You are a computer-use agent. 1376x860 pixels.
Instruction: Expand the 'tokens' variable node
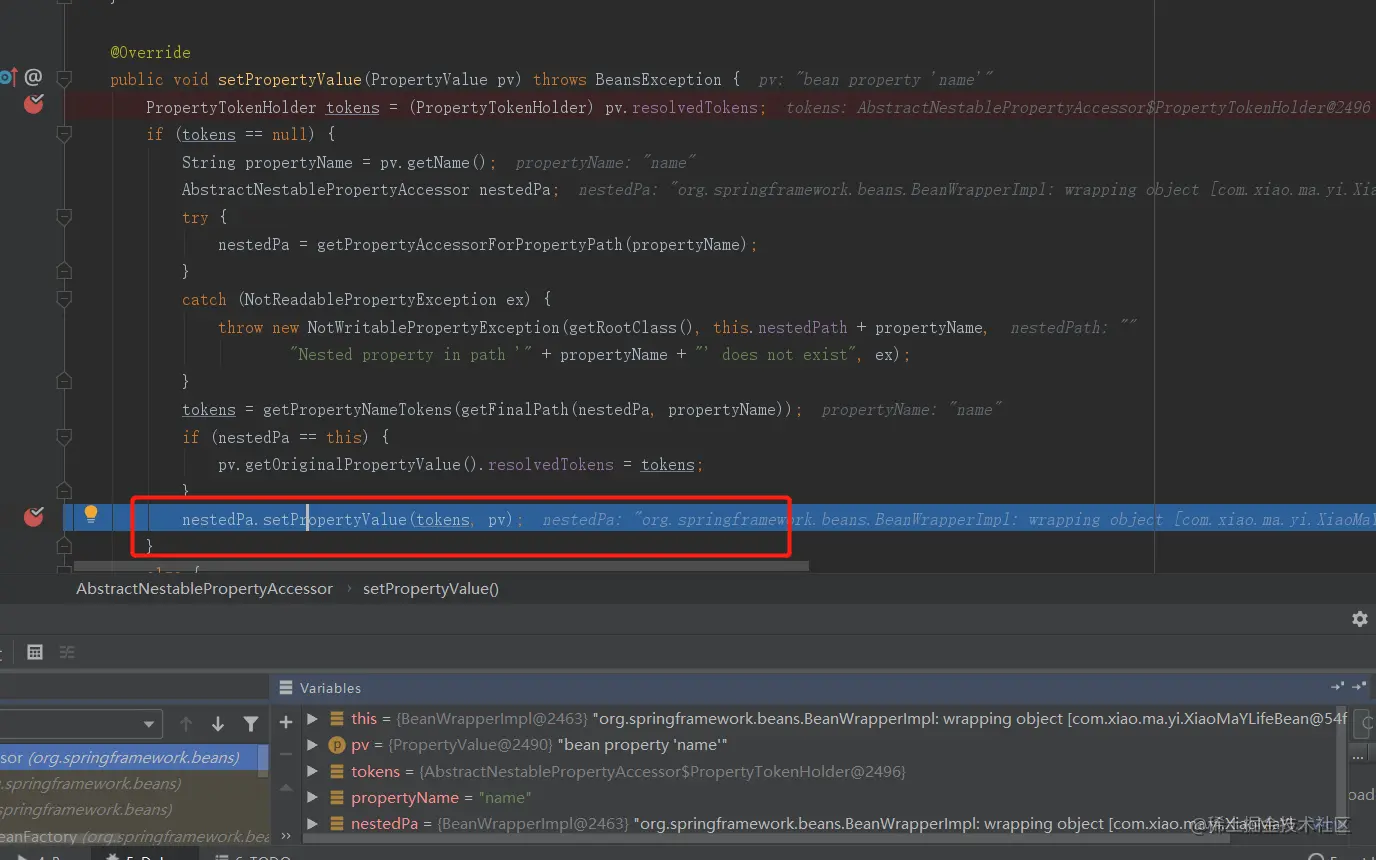(312, 772)
